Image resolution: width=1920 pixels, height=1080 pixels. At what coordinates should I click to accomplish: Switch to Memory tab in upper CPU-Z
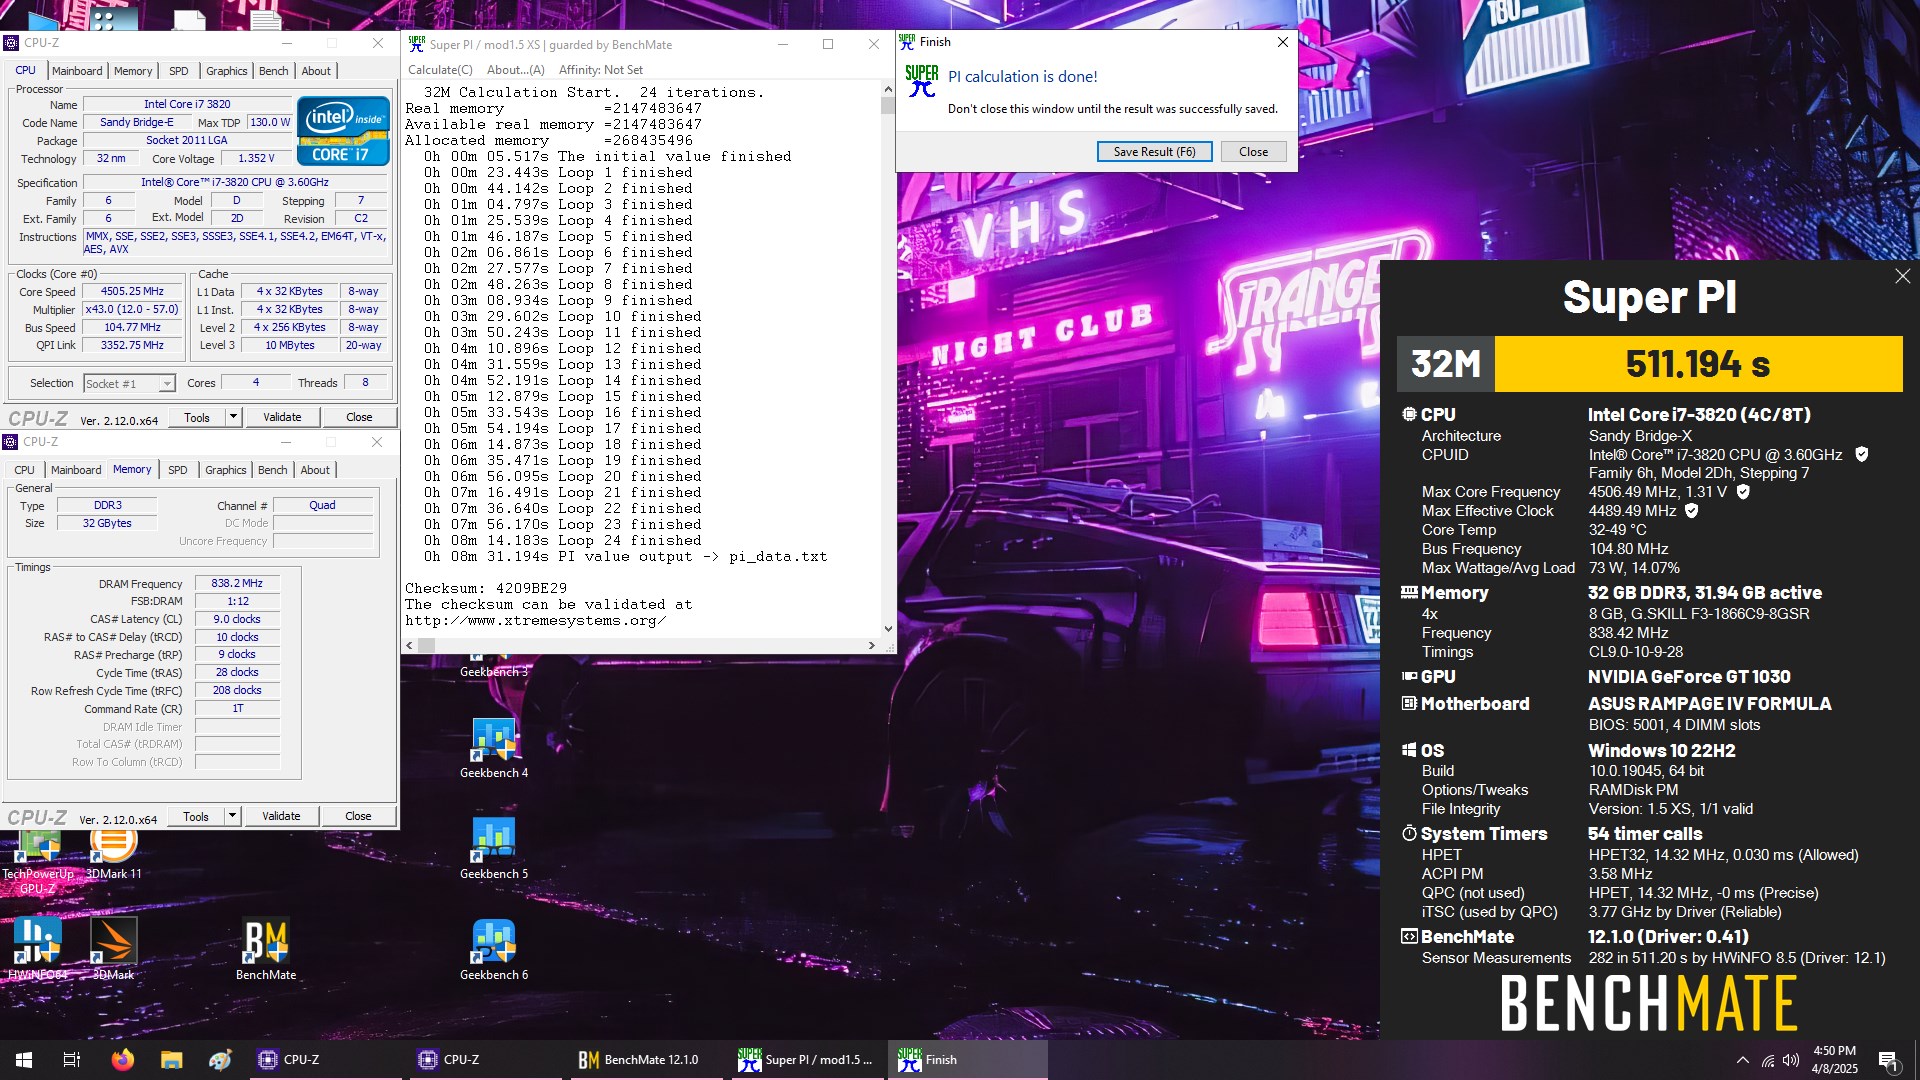pyautogui.click(x=133, y=71)
